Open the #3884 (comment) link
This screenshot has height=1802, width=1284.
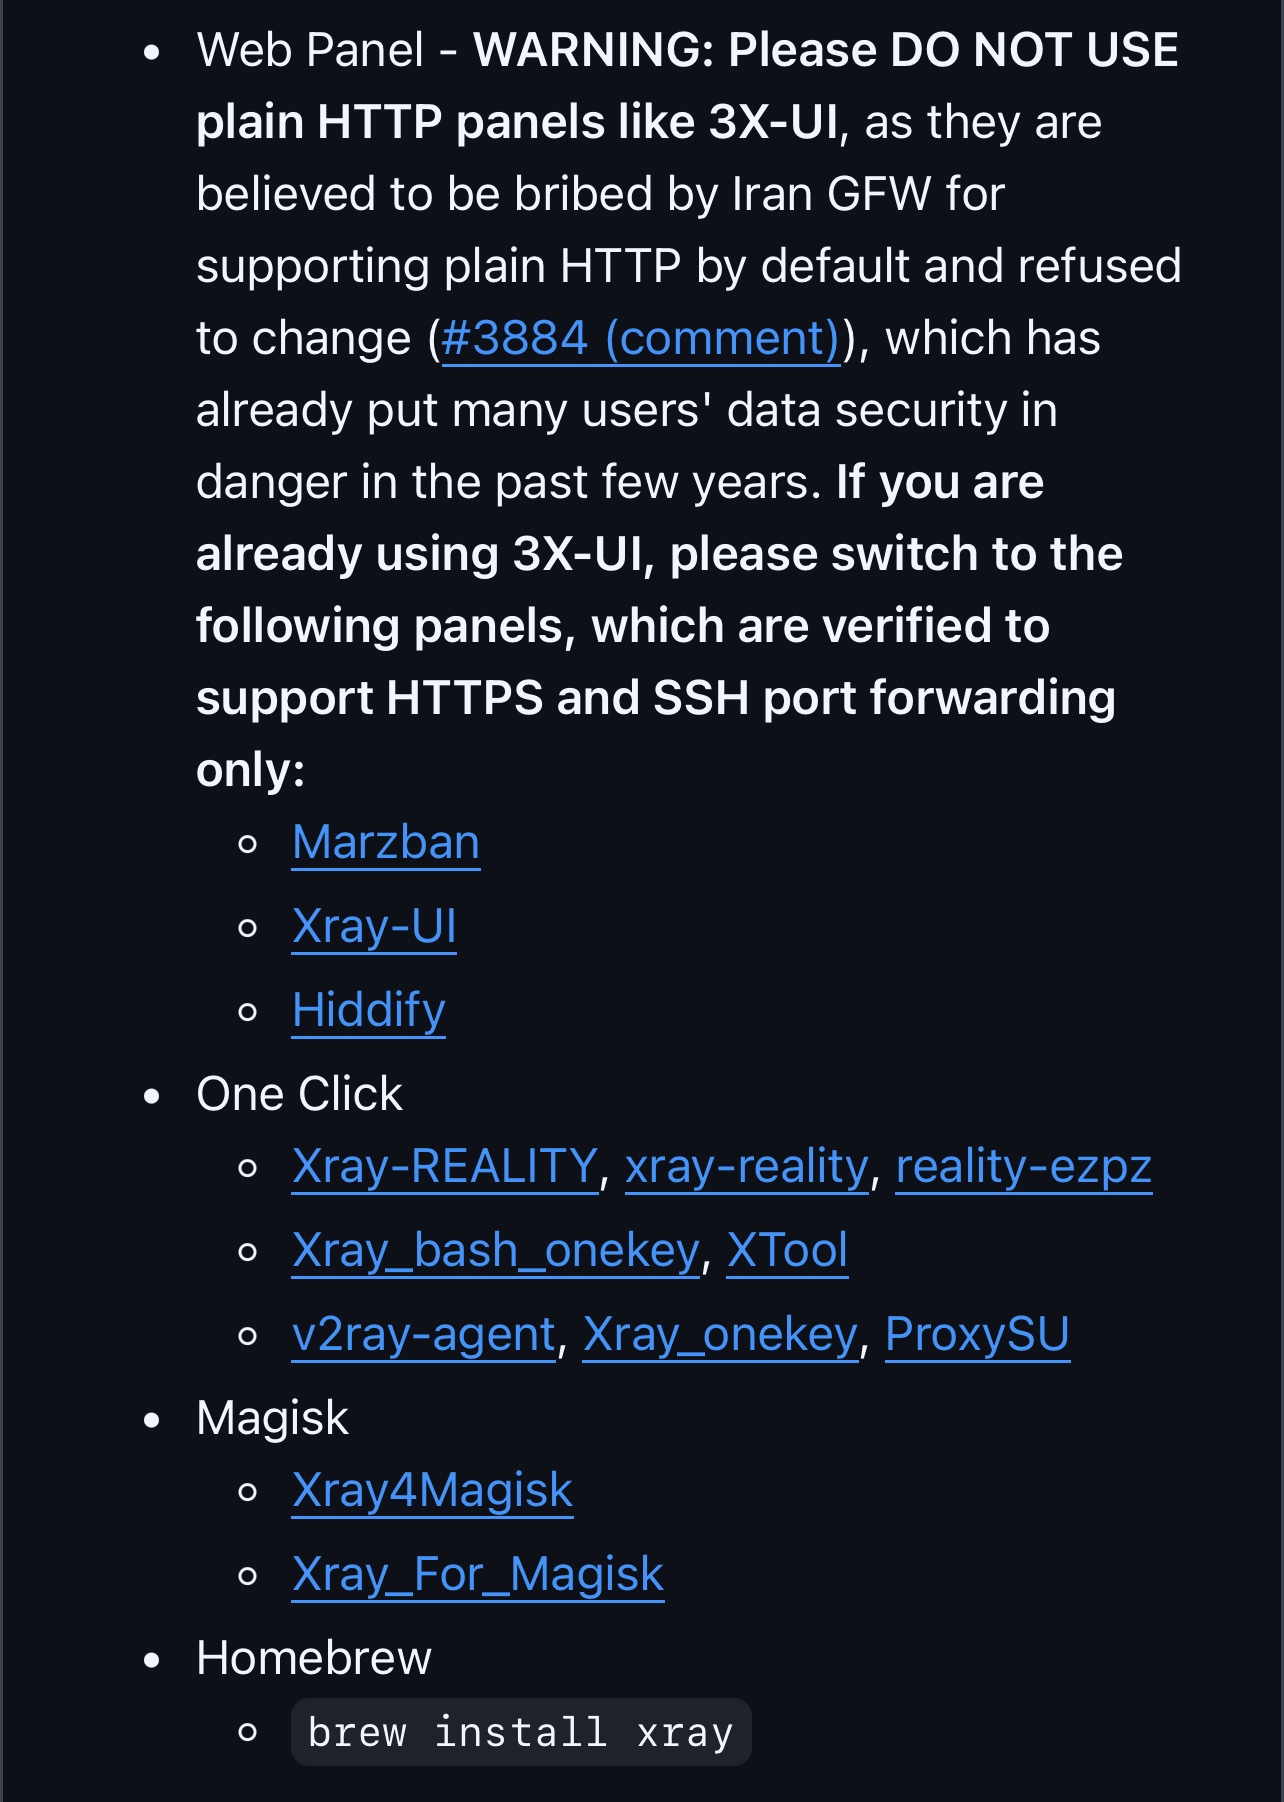pyautogui.click(x=641, y=339)
